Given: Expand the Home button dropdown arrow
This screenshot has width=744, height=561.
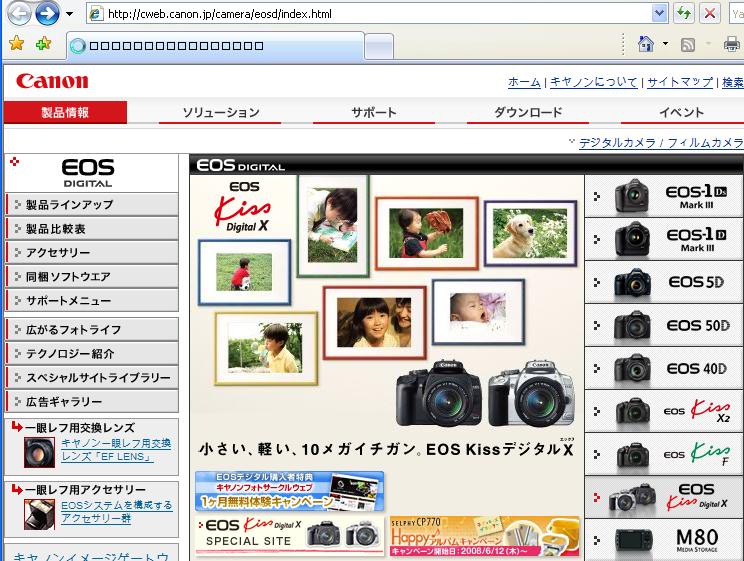Looking at the screenshot, I should tap(665, 44).
